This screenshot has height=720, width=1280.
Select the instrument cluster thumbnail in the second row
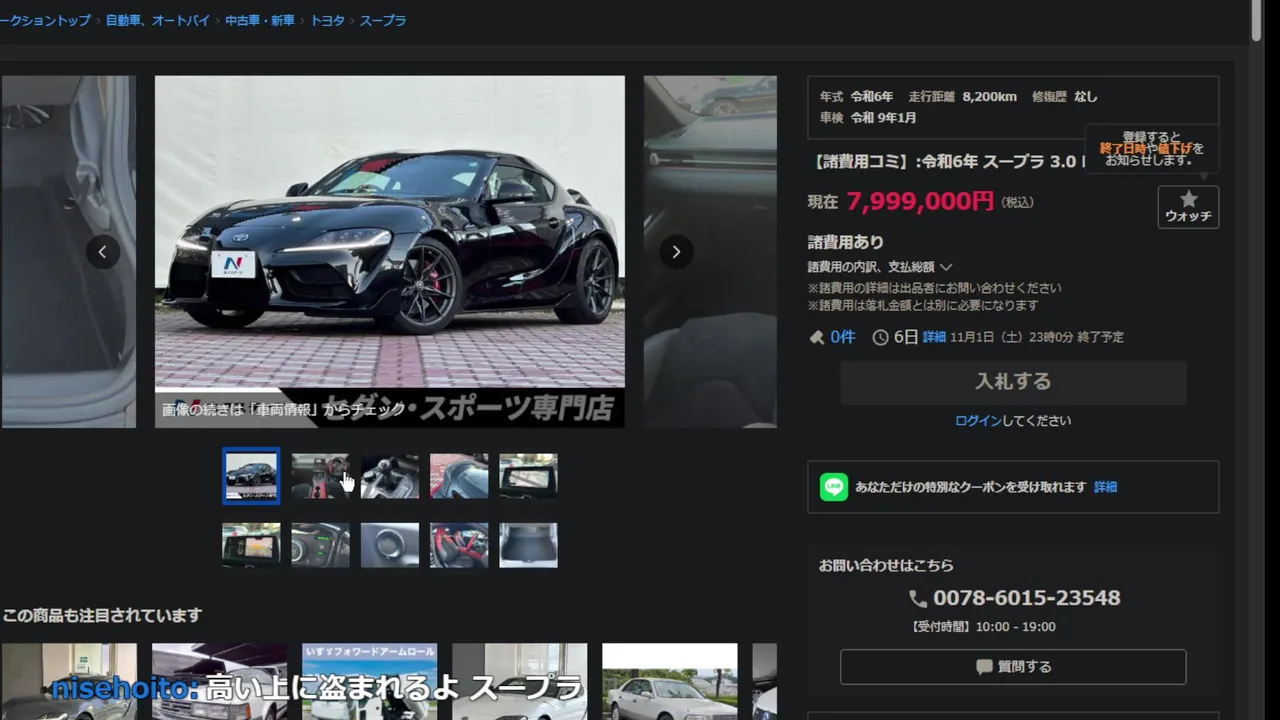coord(320,545)
